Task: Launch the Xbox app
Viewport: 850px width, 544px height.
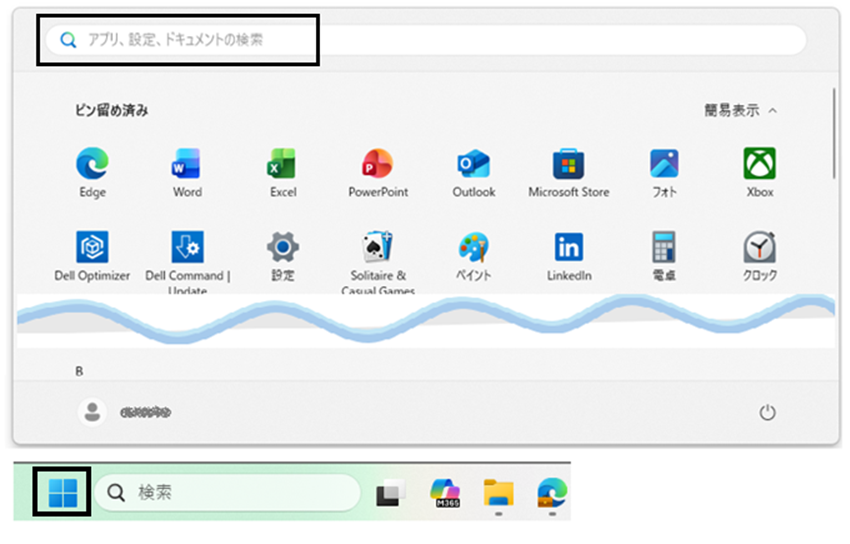Action: (759, 173)
